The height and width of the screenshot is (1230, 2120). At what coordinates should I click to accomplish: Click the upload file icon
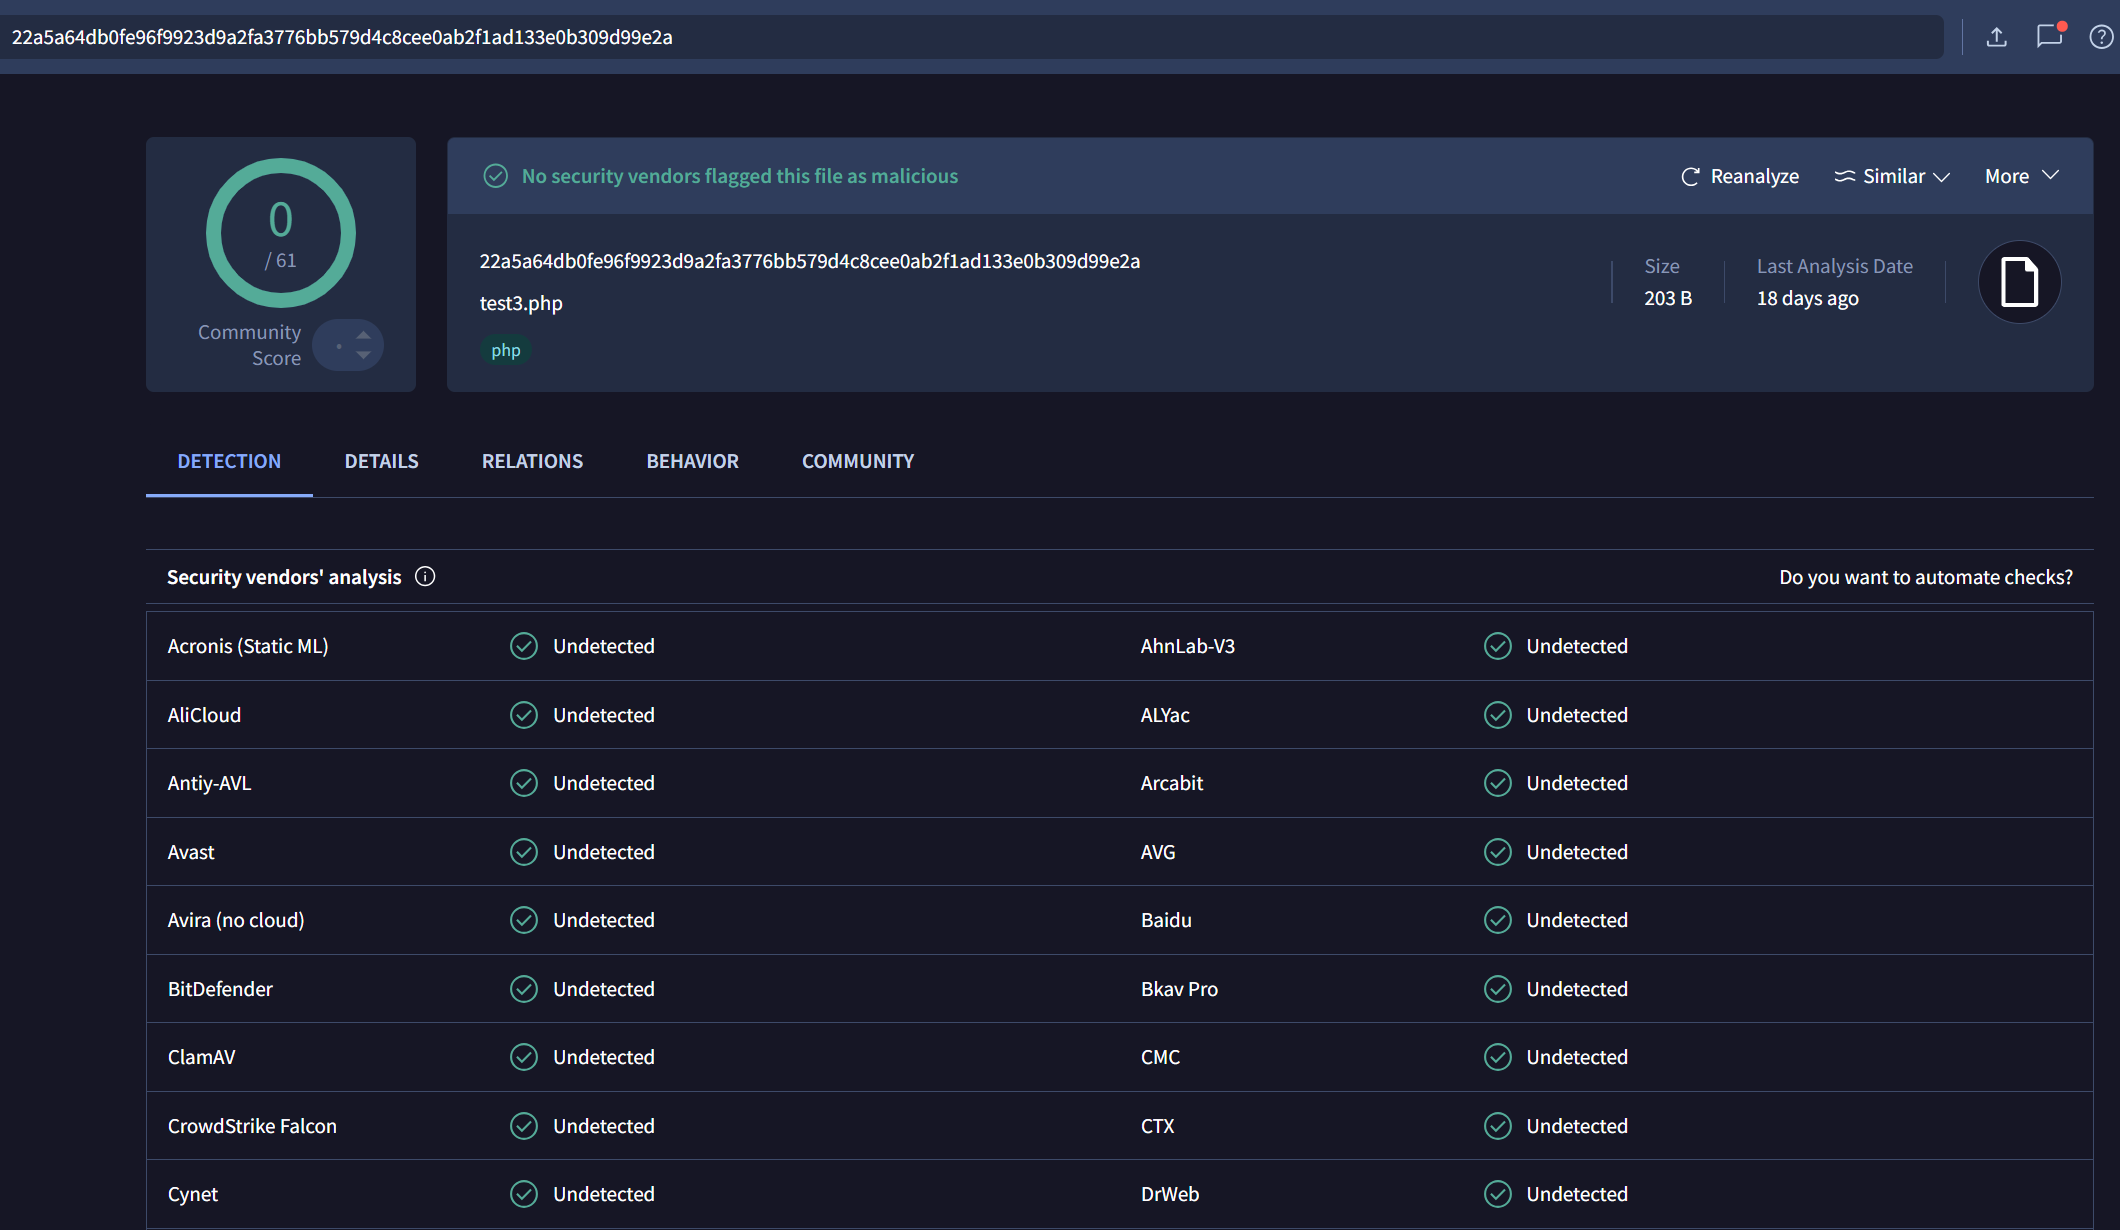(1996, 37)
